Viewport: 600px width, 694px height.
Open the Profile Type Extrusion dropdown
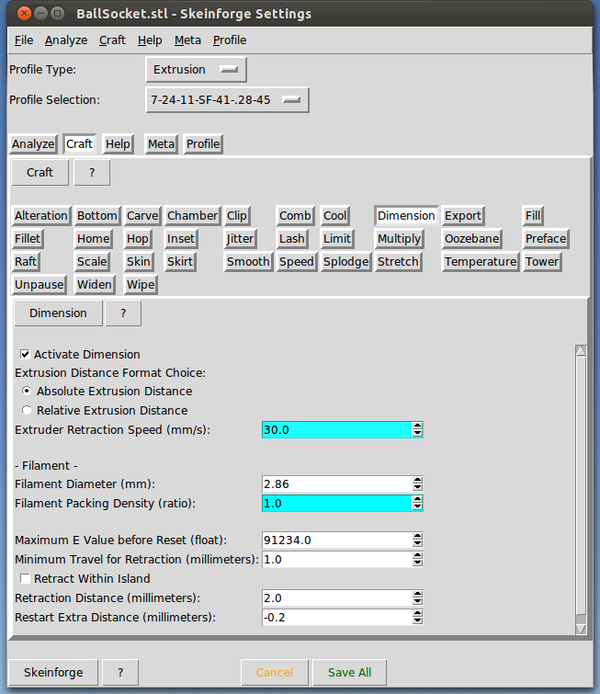(196, 70)
